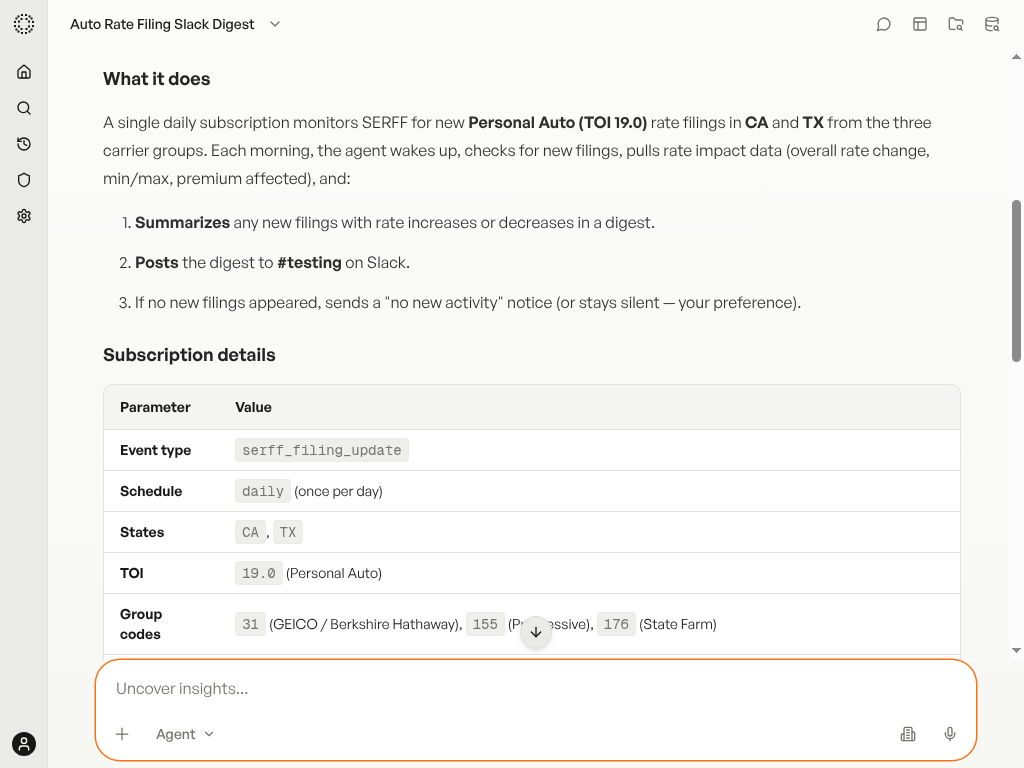Jump to bottom with down-arrow button

[536, 632]
